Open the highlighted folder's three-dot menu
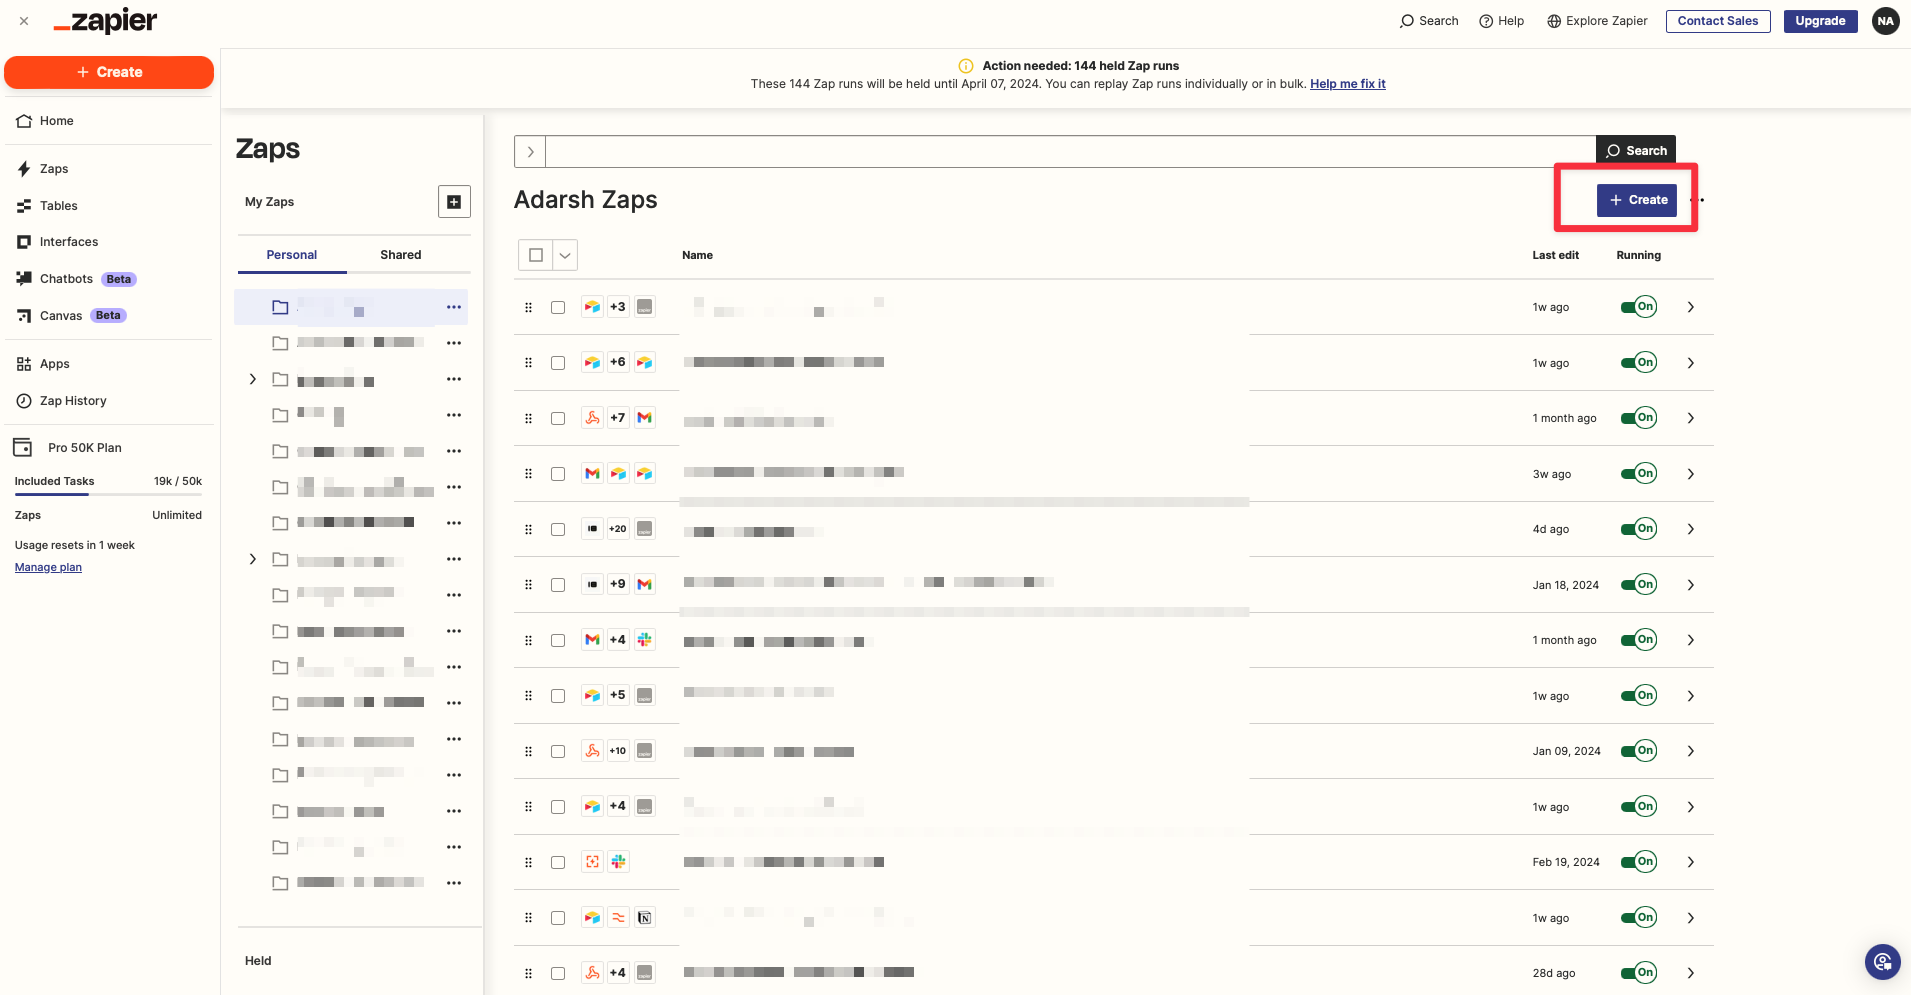 coord(454,307)
